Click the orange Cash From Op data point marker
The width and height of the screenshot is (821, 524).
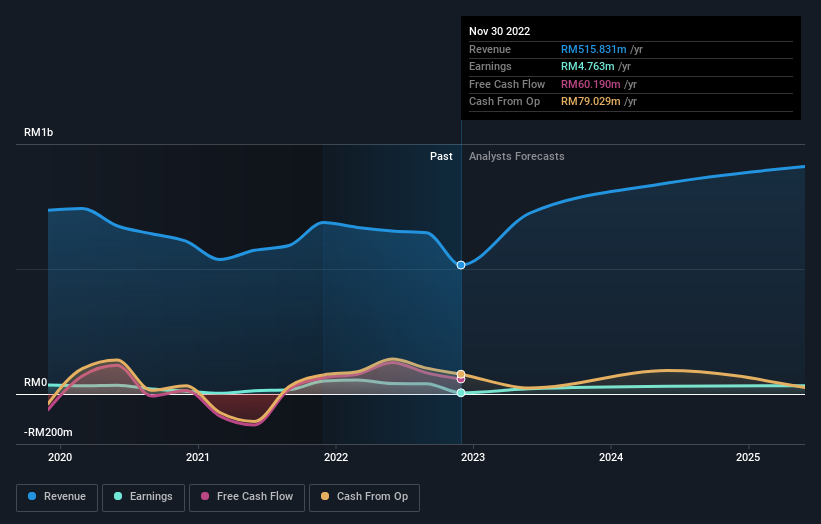pyautogui.click(x=461, y=374)
